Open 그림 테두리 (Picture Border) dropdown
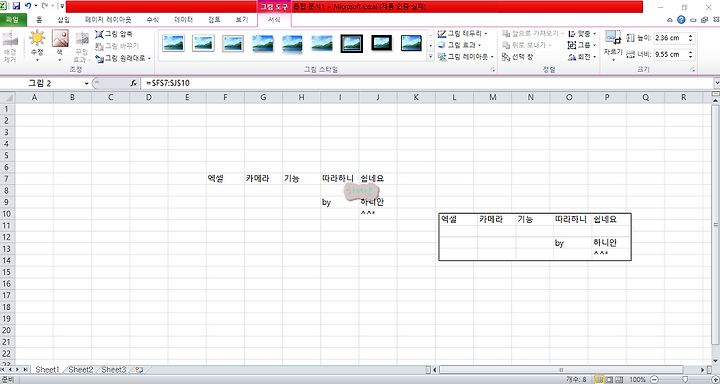The width and height of the screenshot is (720, 384). tap(463, 34)
